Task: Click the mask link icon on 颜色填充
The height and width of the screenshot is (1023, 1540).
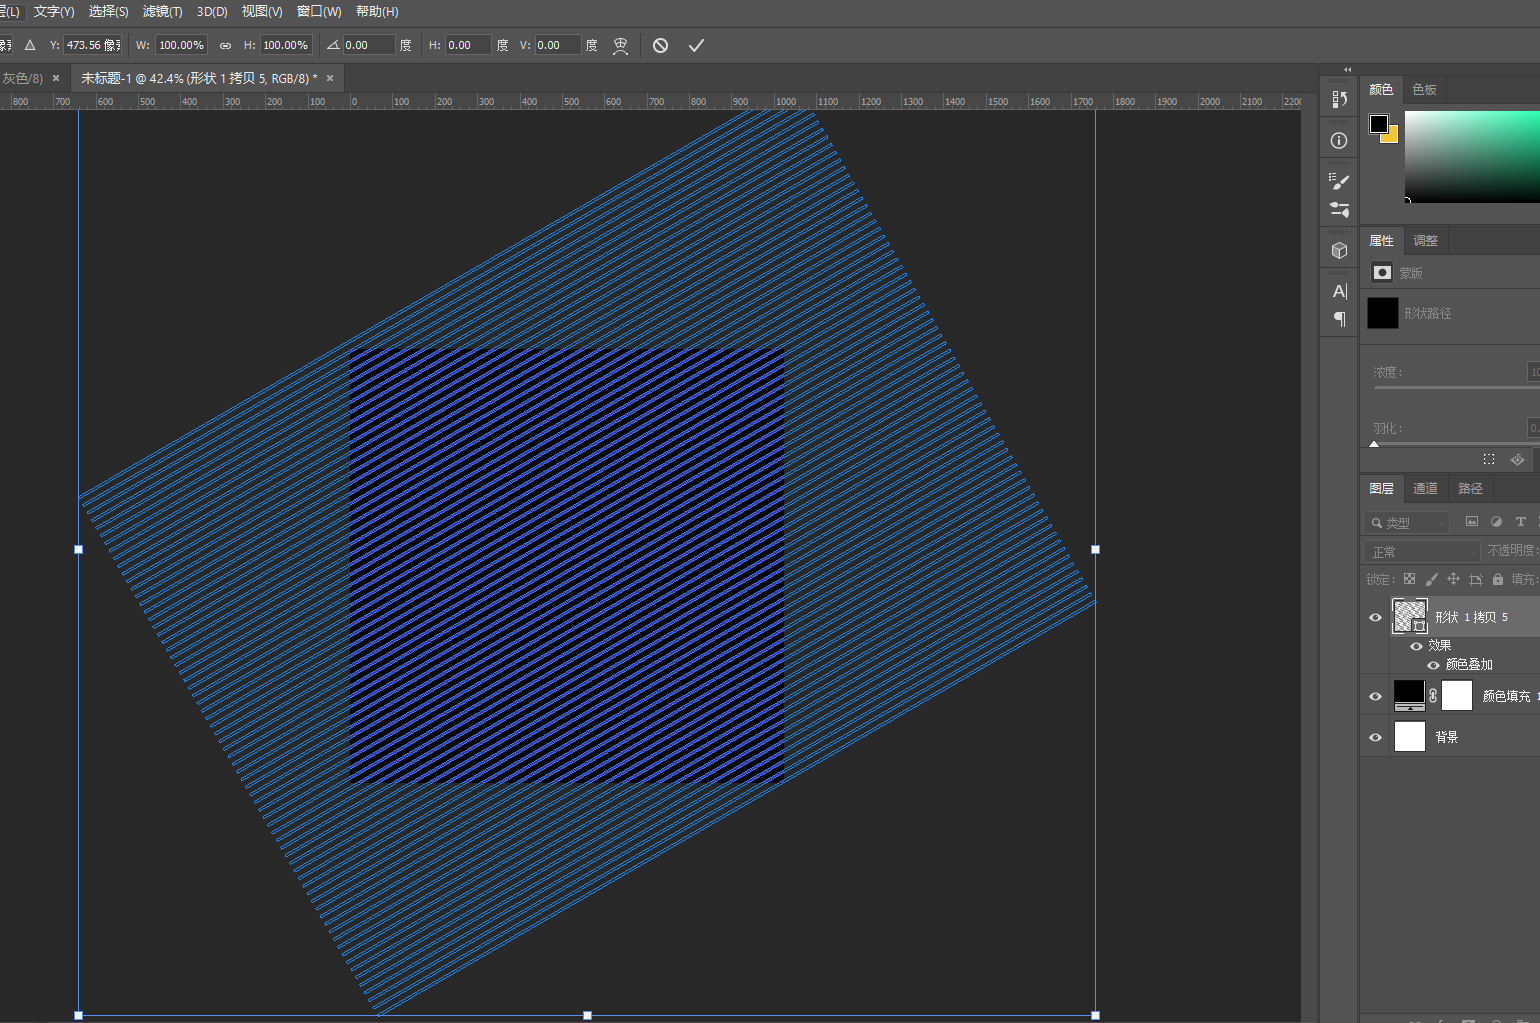Action: (1433, 695)
